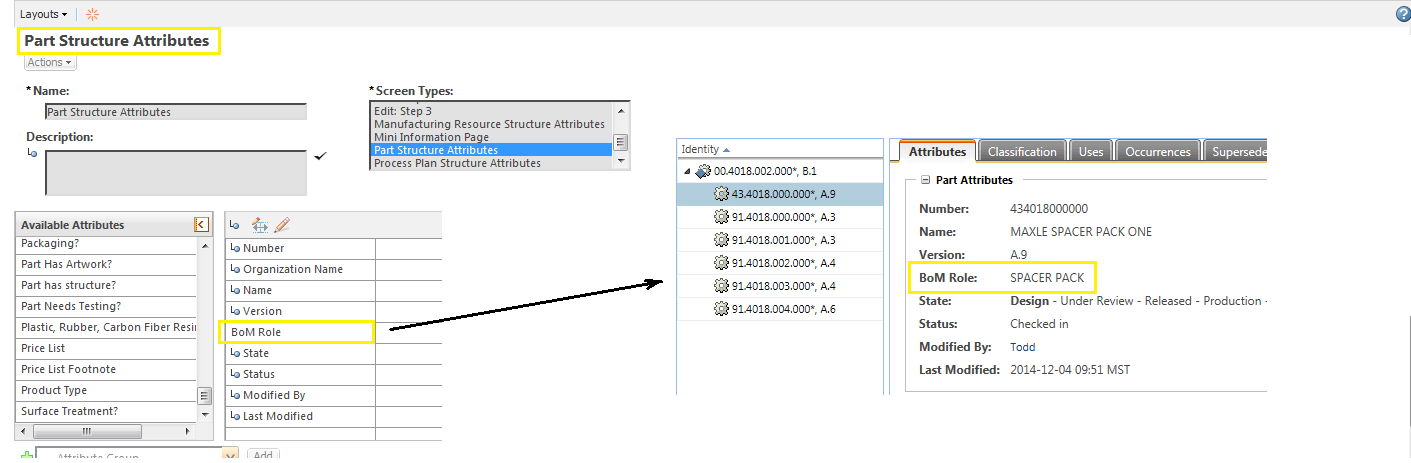Image resolution: width=1411 pixels, height=463 pixels.
Task: Select Part Has Artwork? attribute
Action: [x=106, y=264]
